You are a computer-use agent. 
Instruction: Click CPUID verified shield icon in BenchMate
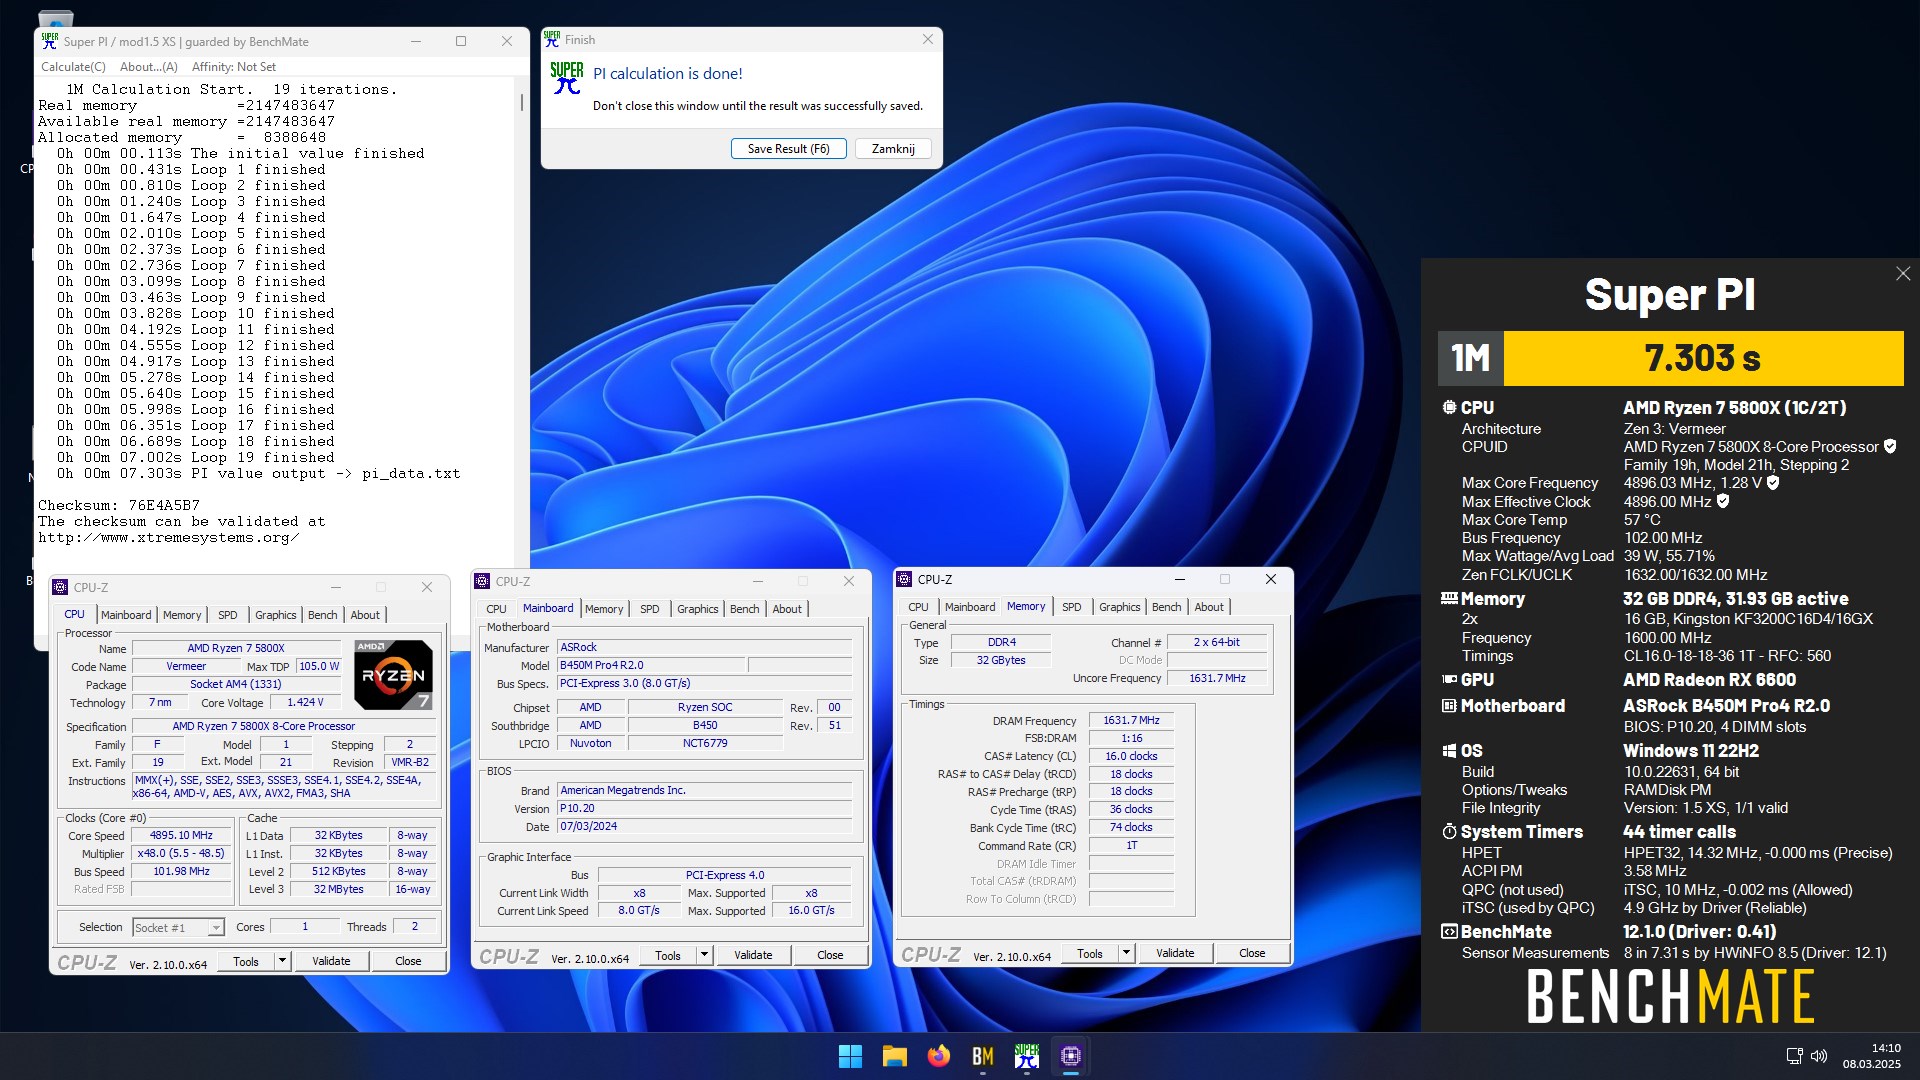[x=1890, y=447]
